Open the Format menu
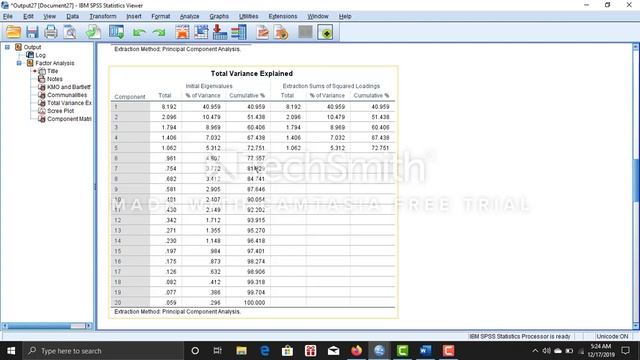This screenshot has width=640, height=360. click(x=160, y=16)
